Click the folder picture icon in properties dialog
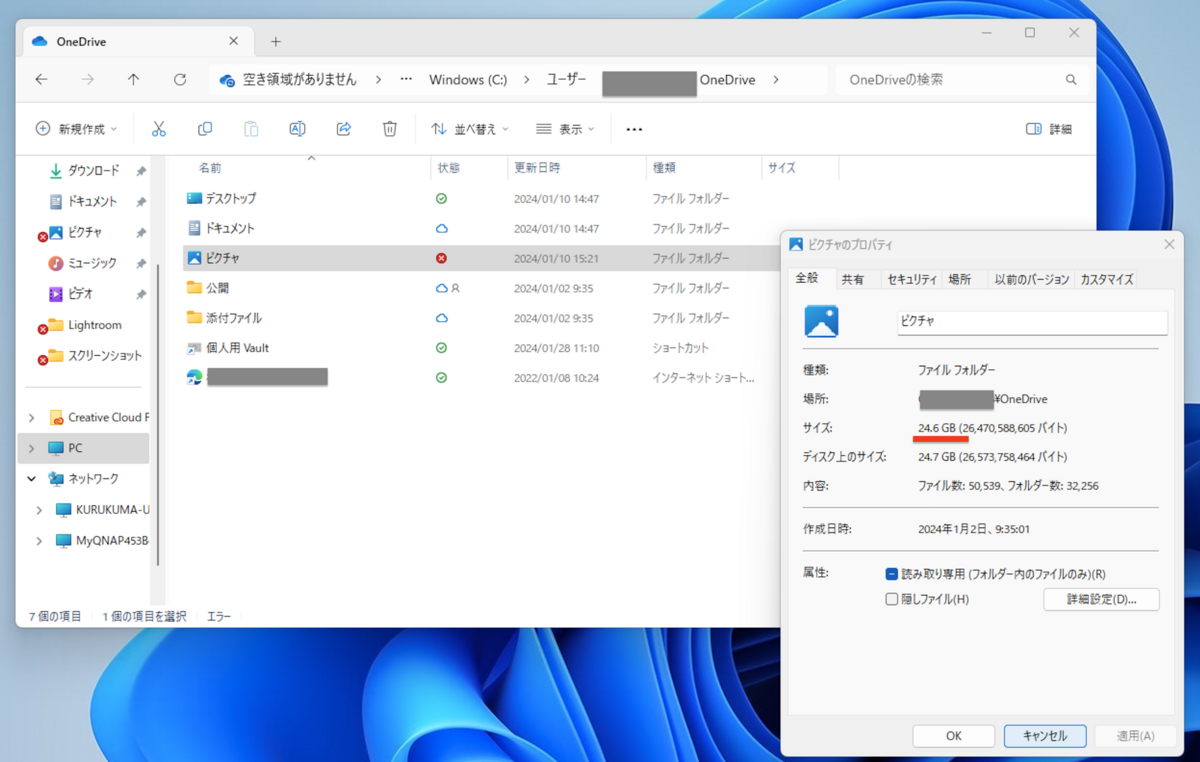Image resolution: width=1200 pixels, height=762 pixels. pos(821,322)
